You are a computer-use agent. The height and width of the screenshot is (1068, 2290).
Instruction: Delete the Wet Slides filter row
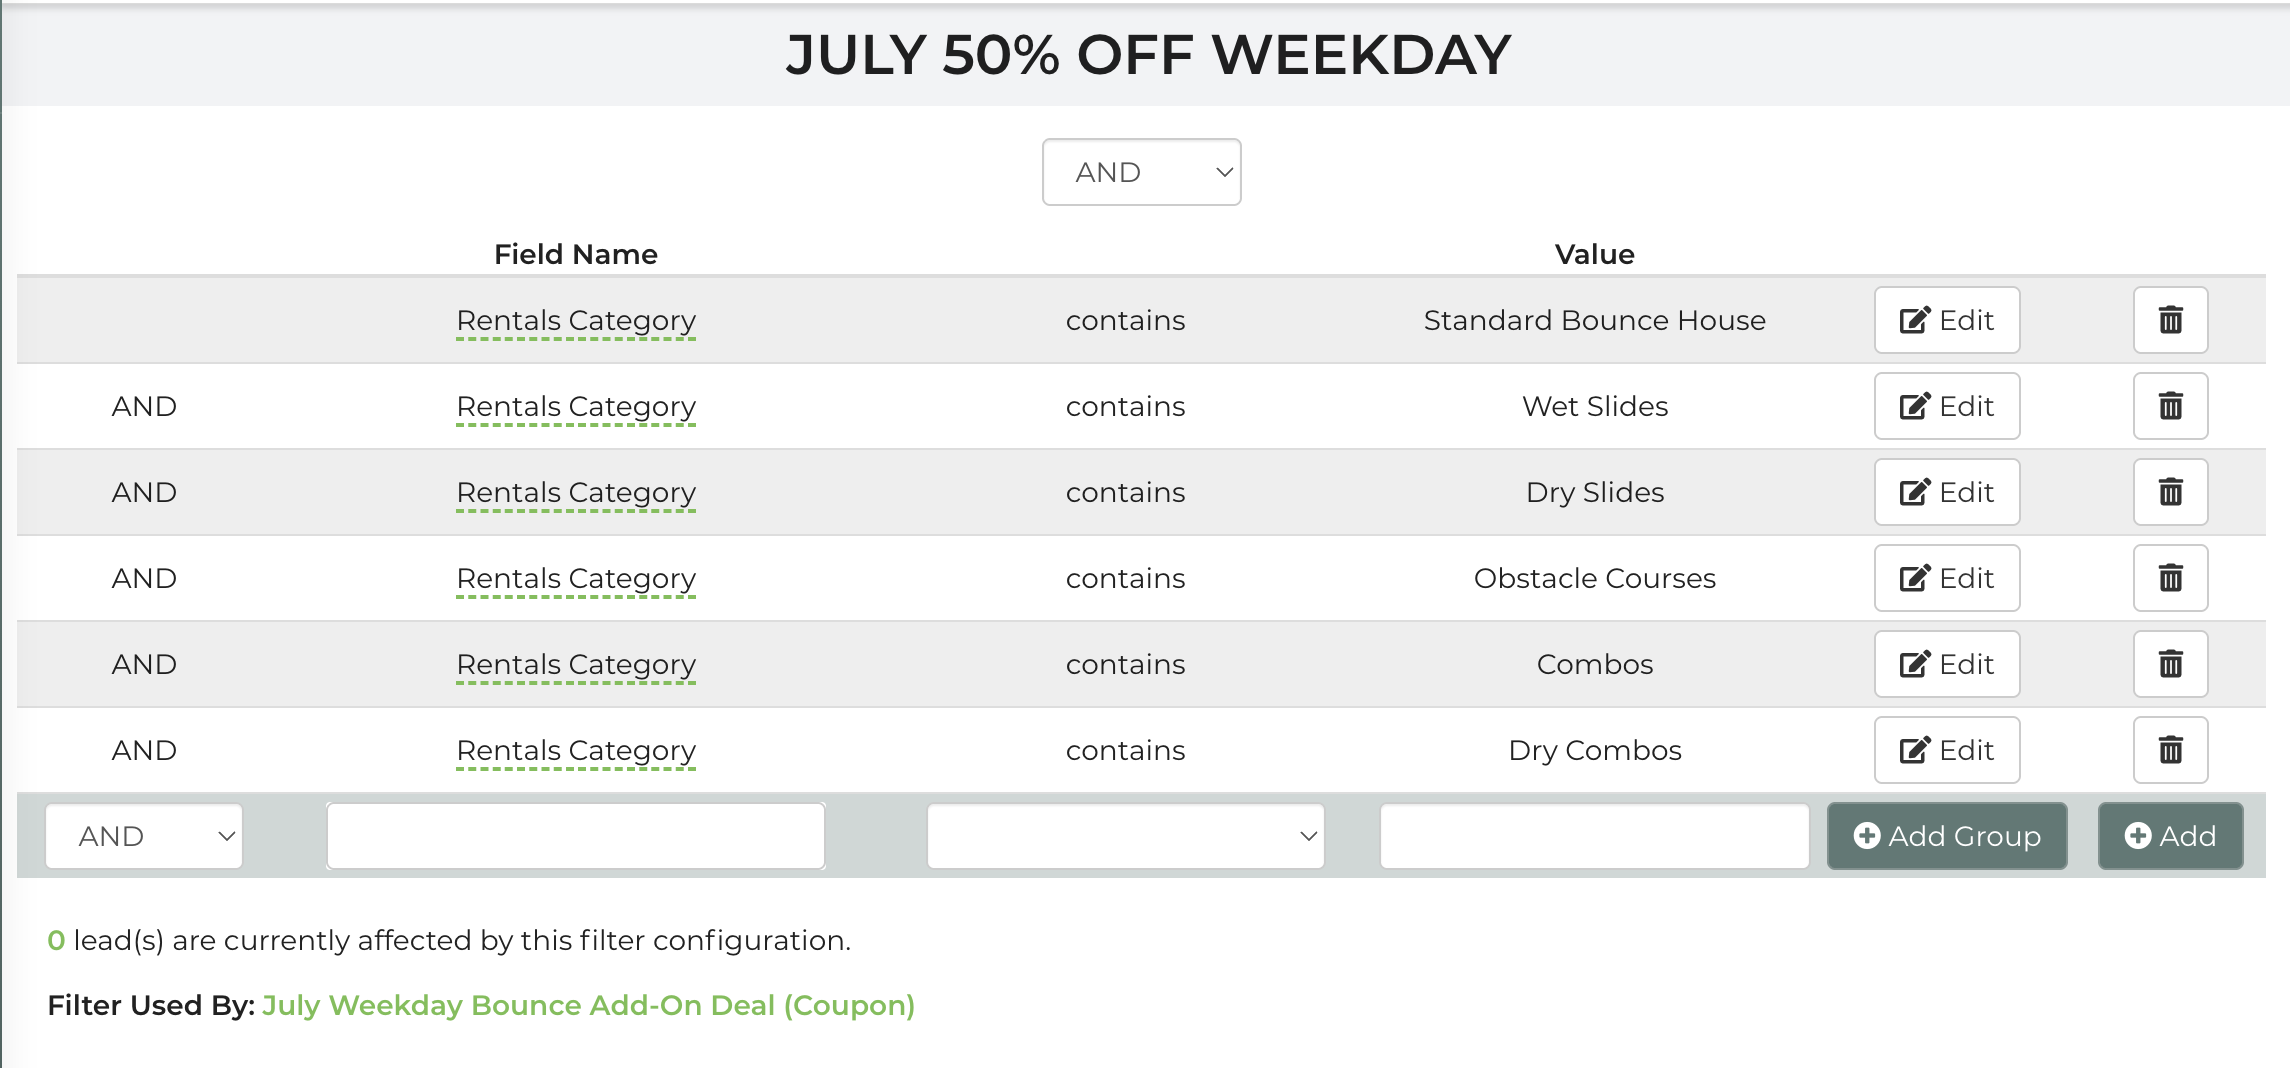click(2170, 406)
